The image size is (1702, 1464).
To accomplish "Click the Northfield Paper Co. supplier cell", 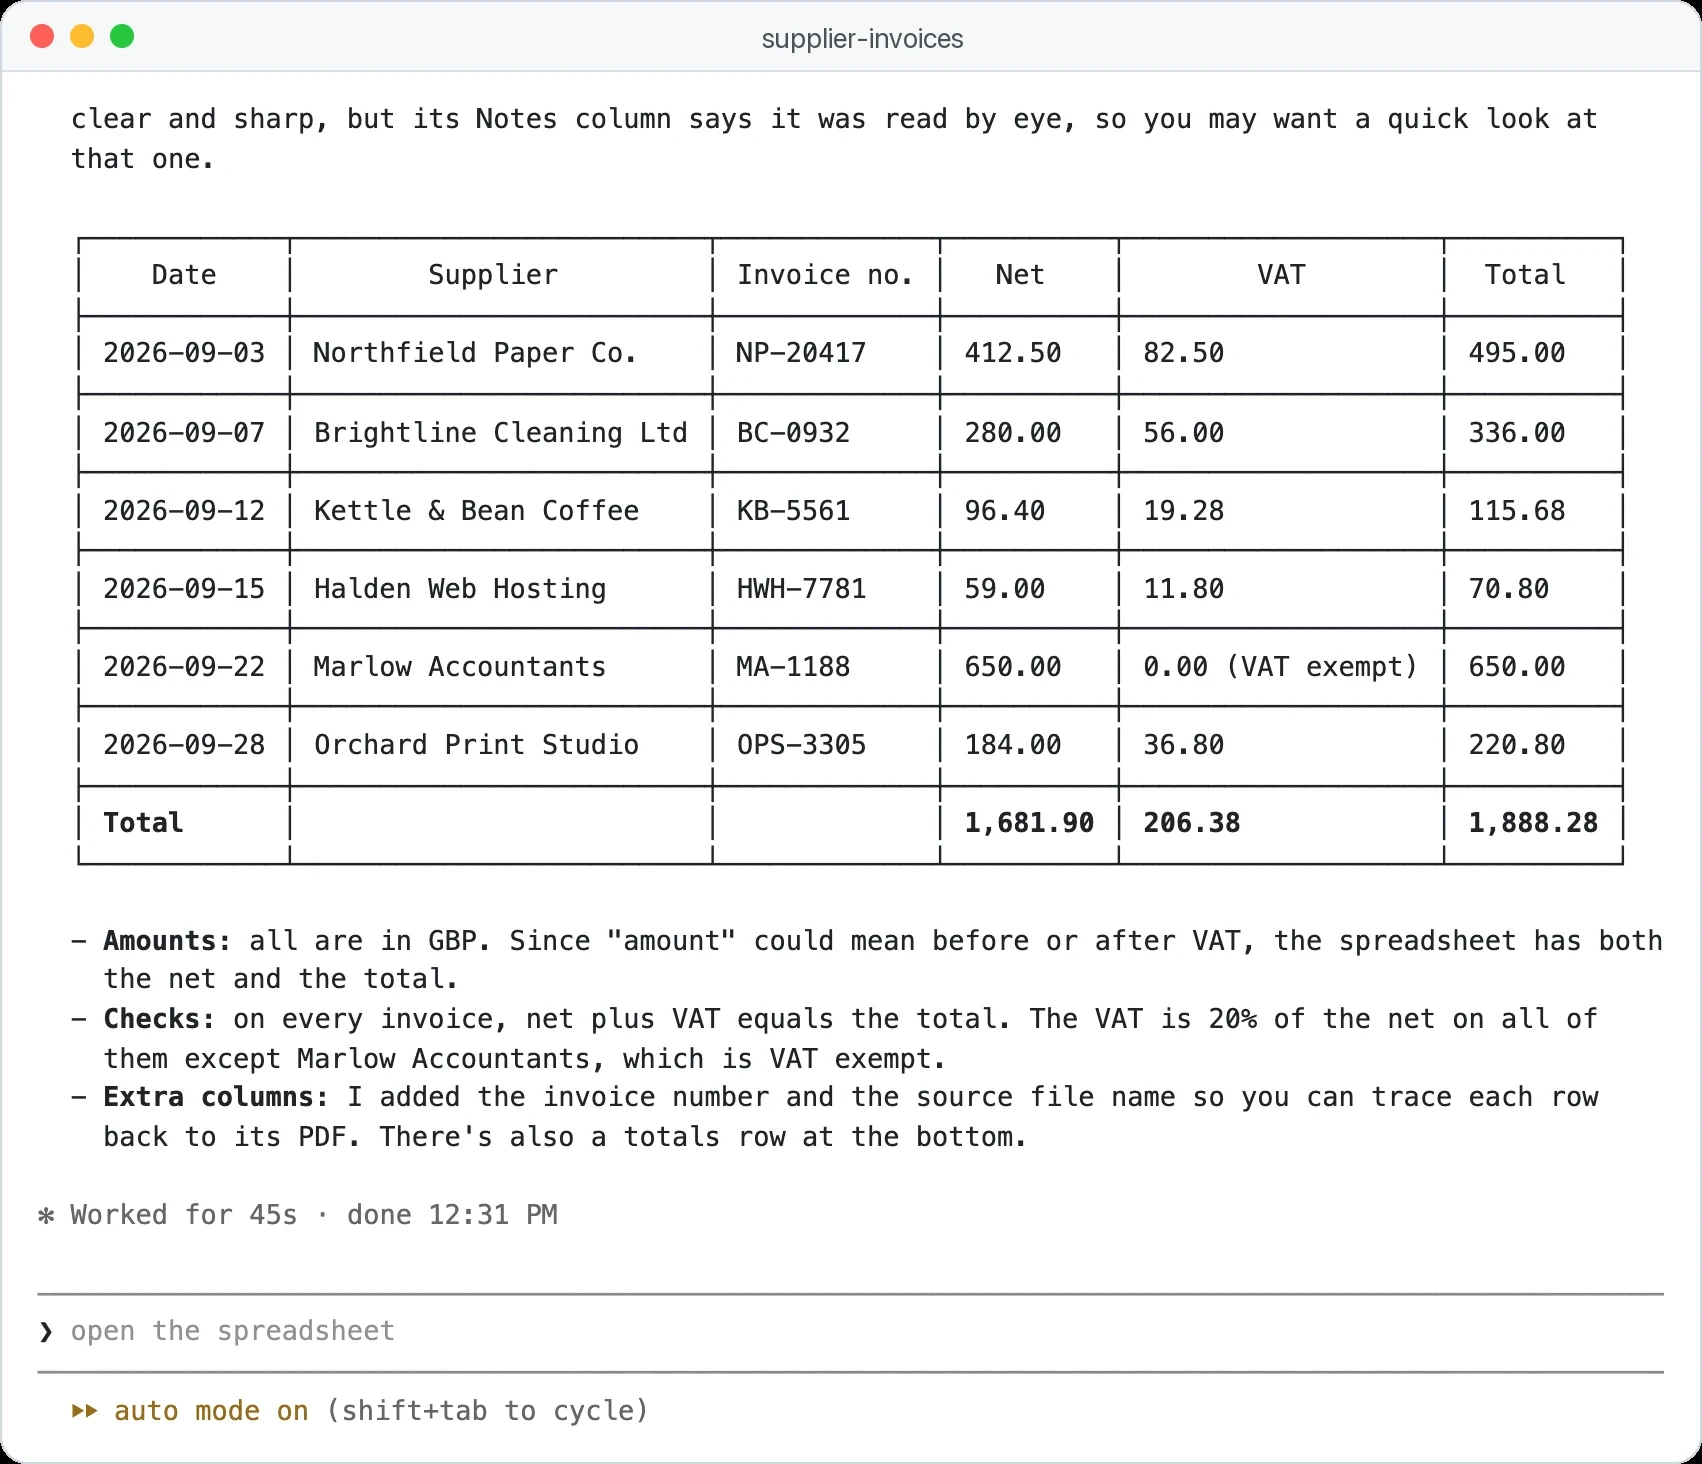I will [x=474, y=353].
